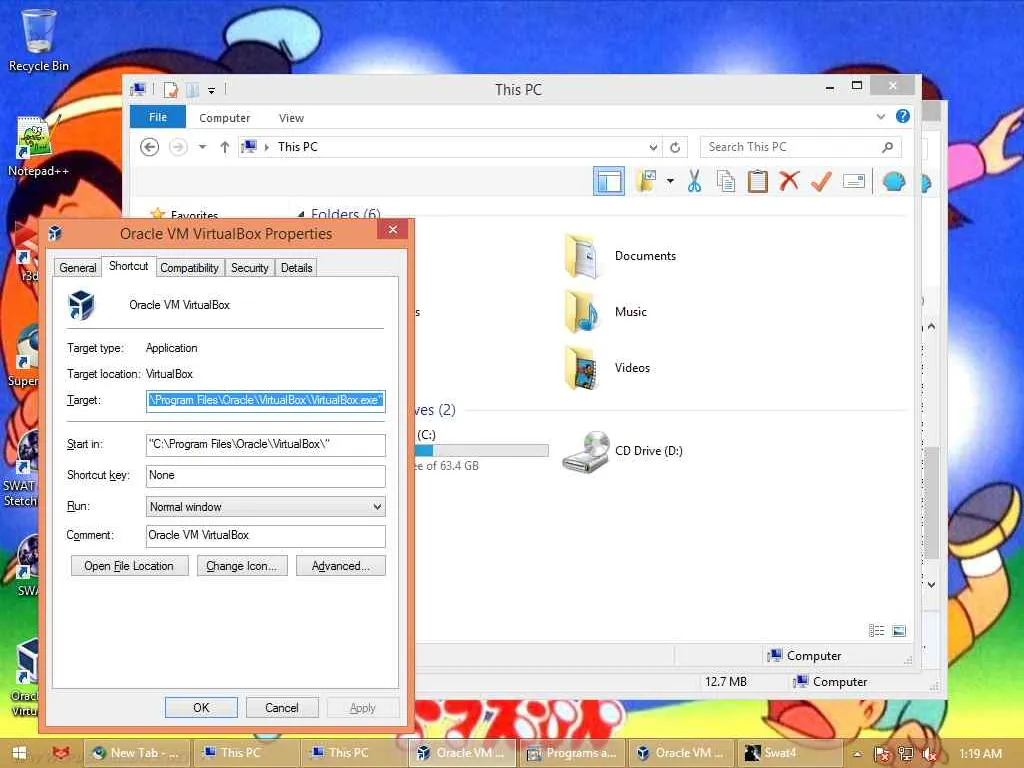Click the Advanced button
This screenshot has width=1024, height=768.
click(341, 566)
